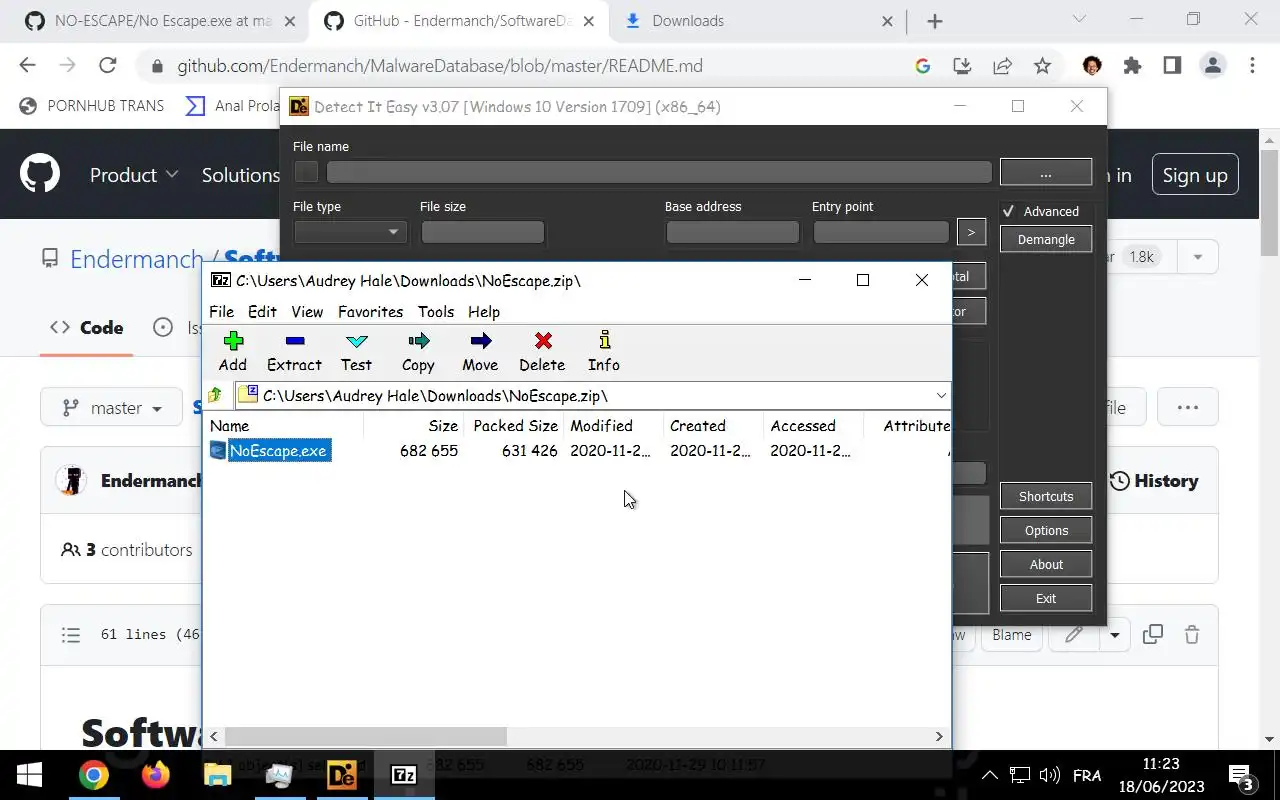This screenshot has height=800, width=1280.
Task: Sort by the Accessed column header
Action: click(813, 426)
